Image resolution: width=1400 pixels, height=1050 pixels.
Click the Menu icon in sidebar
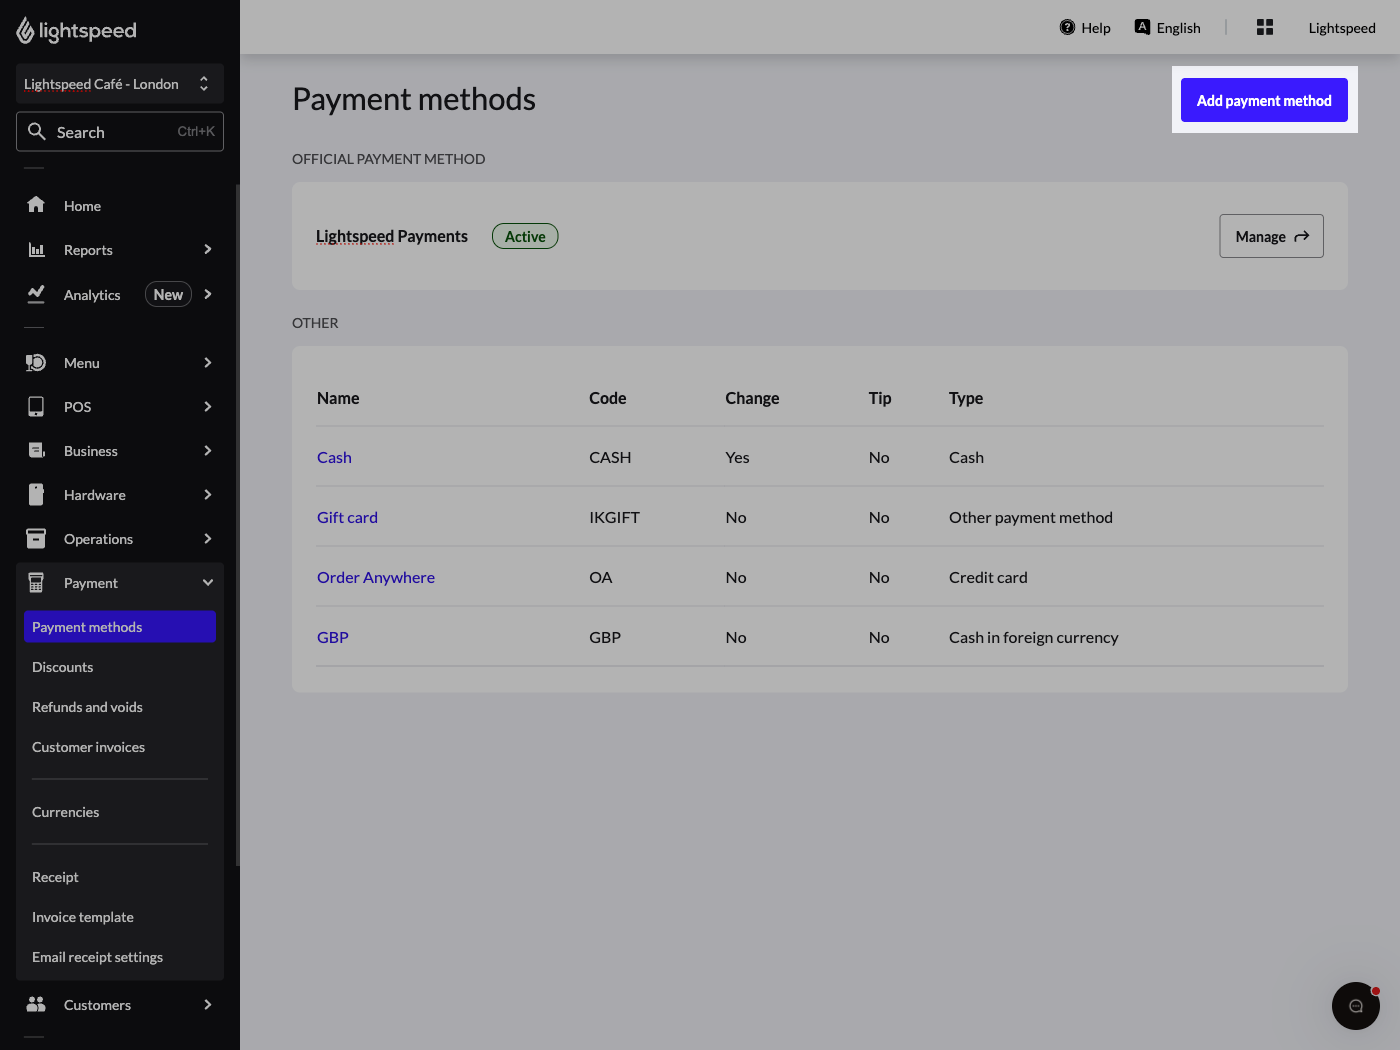36,362
